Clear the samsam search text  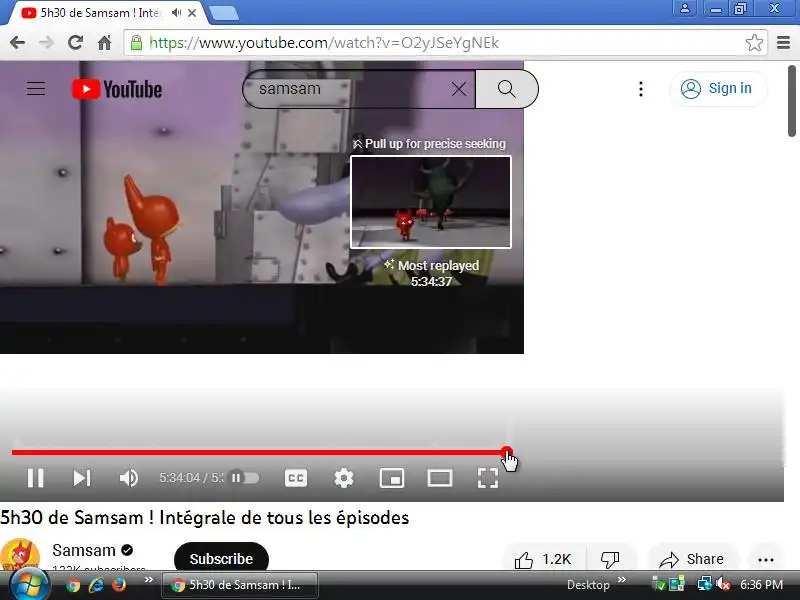coord(459,89)
